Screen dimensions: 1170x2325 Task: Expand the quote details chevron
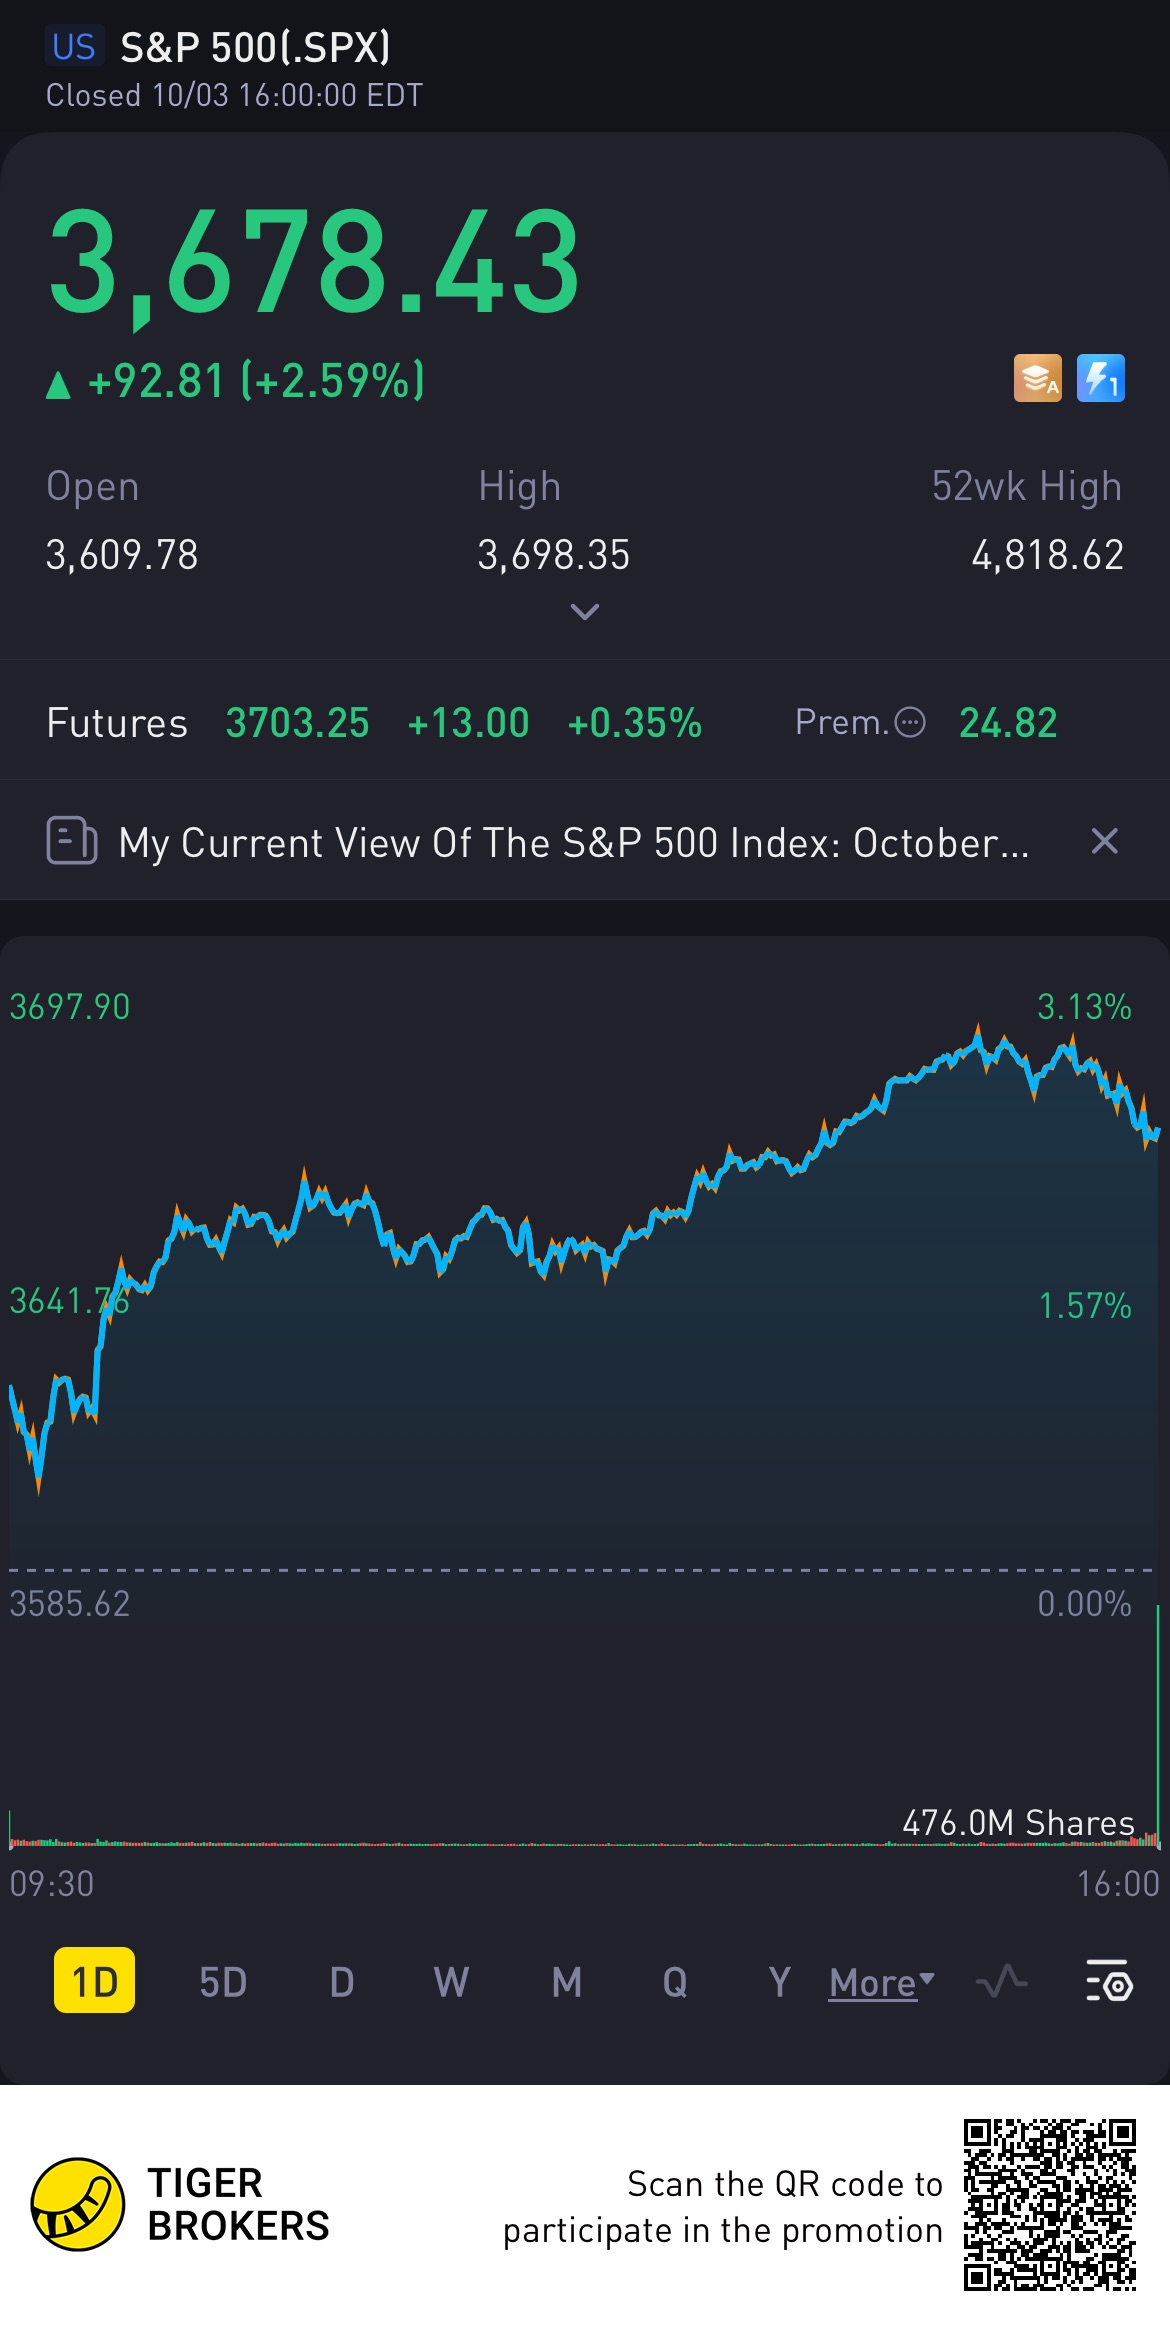coord(584,611)
